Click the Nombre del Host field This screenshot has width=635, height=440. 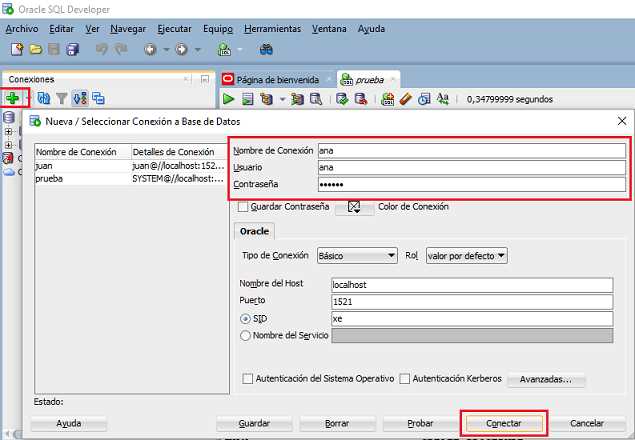472,285
